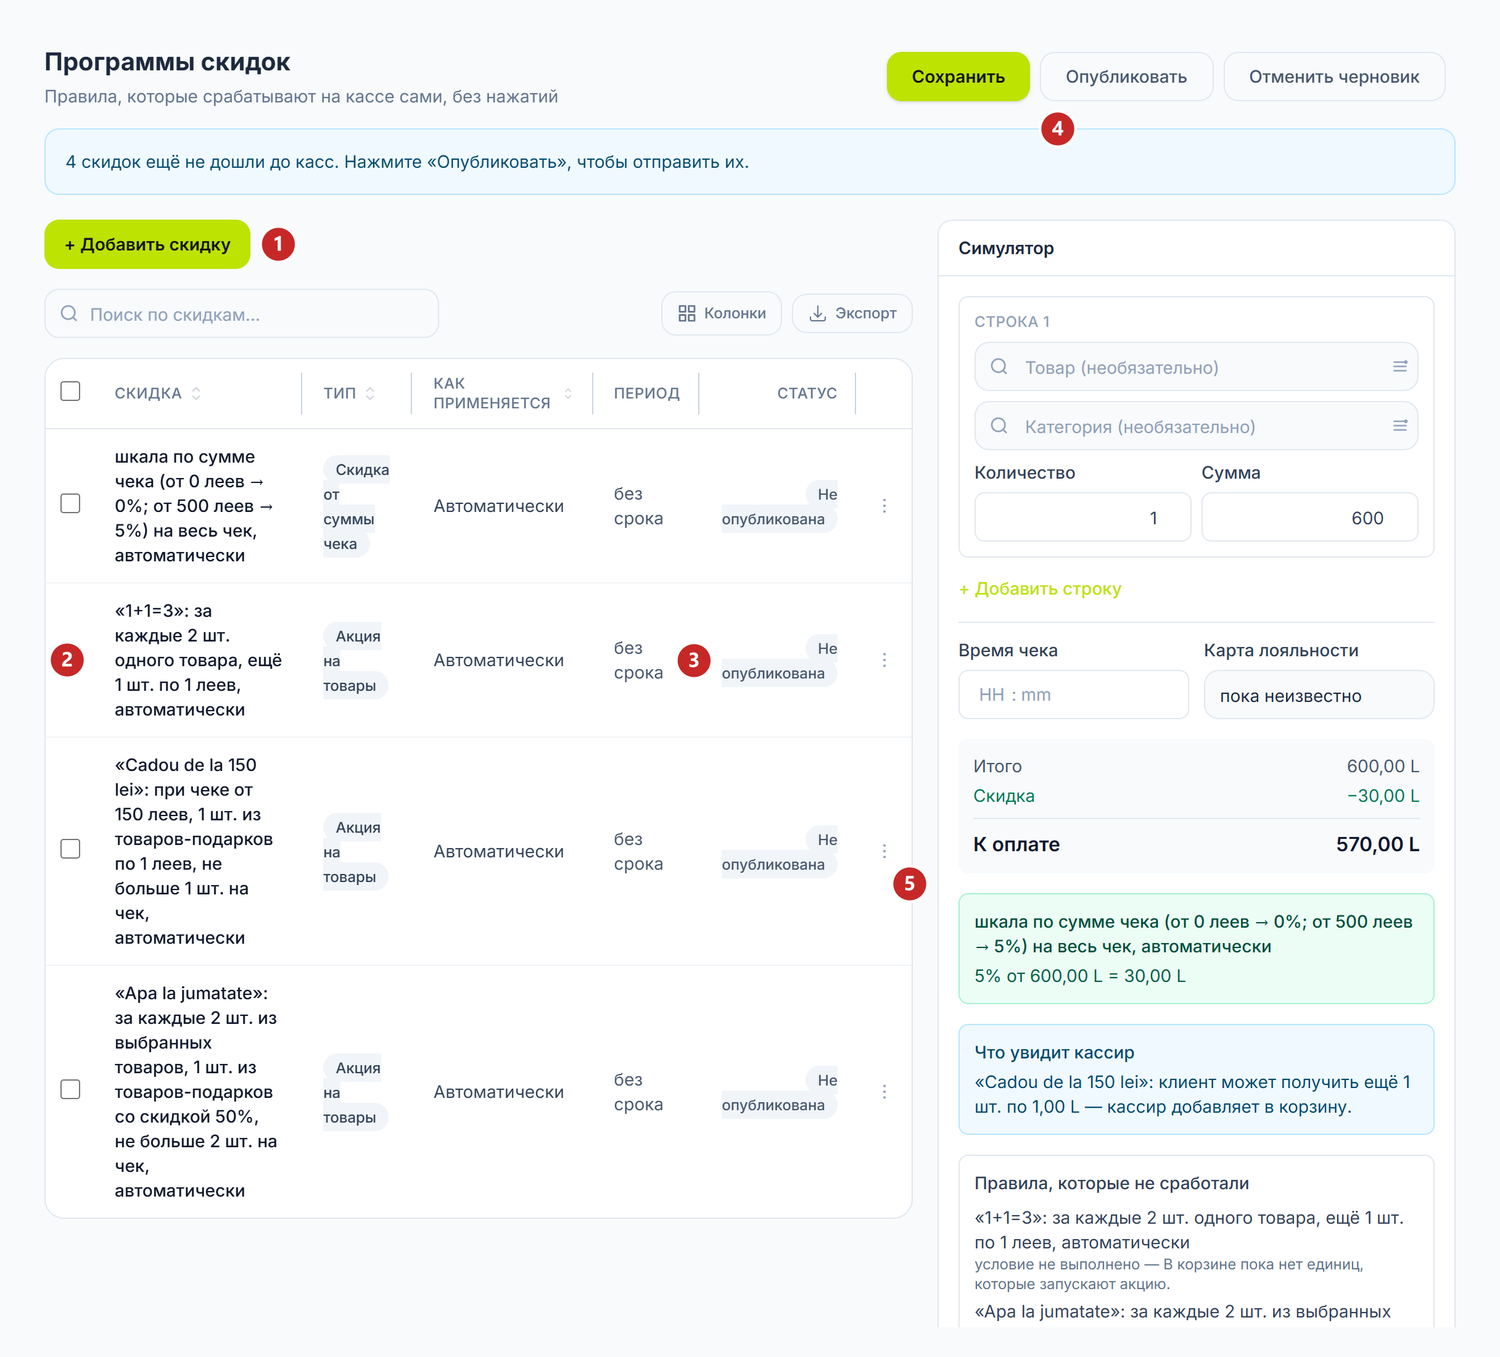Click the magnifier icon in the Товар field
The height and width of the screenshot is (1357, 1500).
pos(999,367)
